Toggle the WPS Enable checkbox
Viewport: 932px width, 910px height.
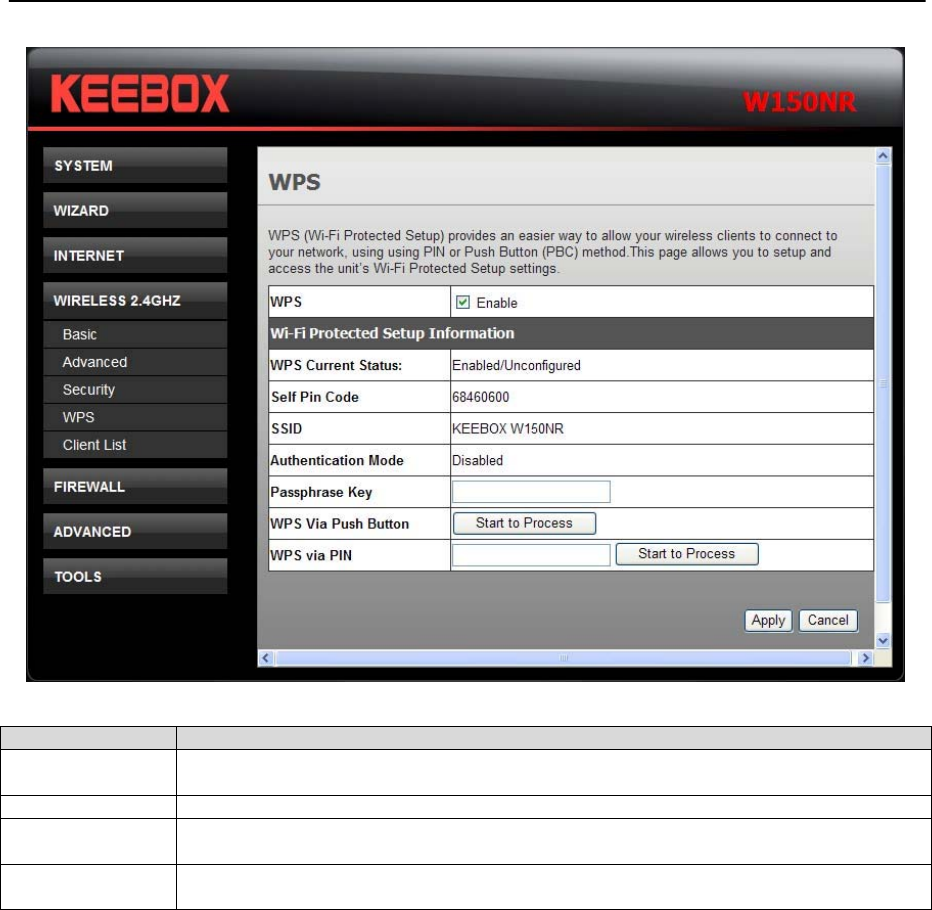click(x=462, y=303)
